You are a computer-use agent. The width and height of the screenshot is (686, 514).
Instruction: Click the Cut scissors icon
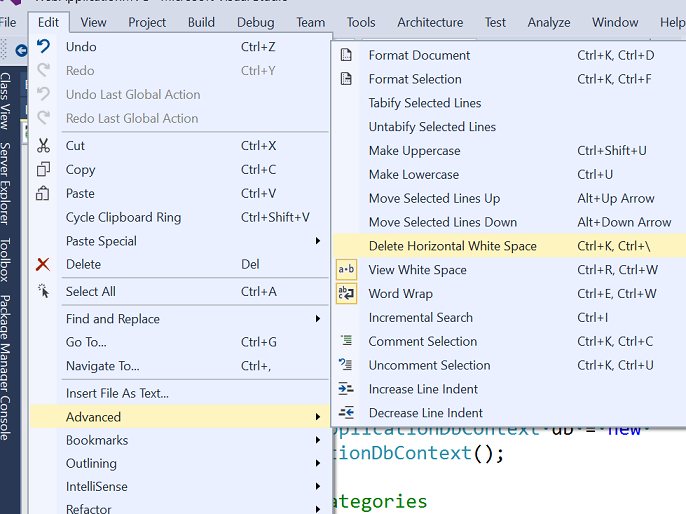pos(43,145)
